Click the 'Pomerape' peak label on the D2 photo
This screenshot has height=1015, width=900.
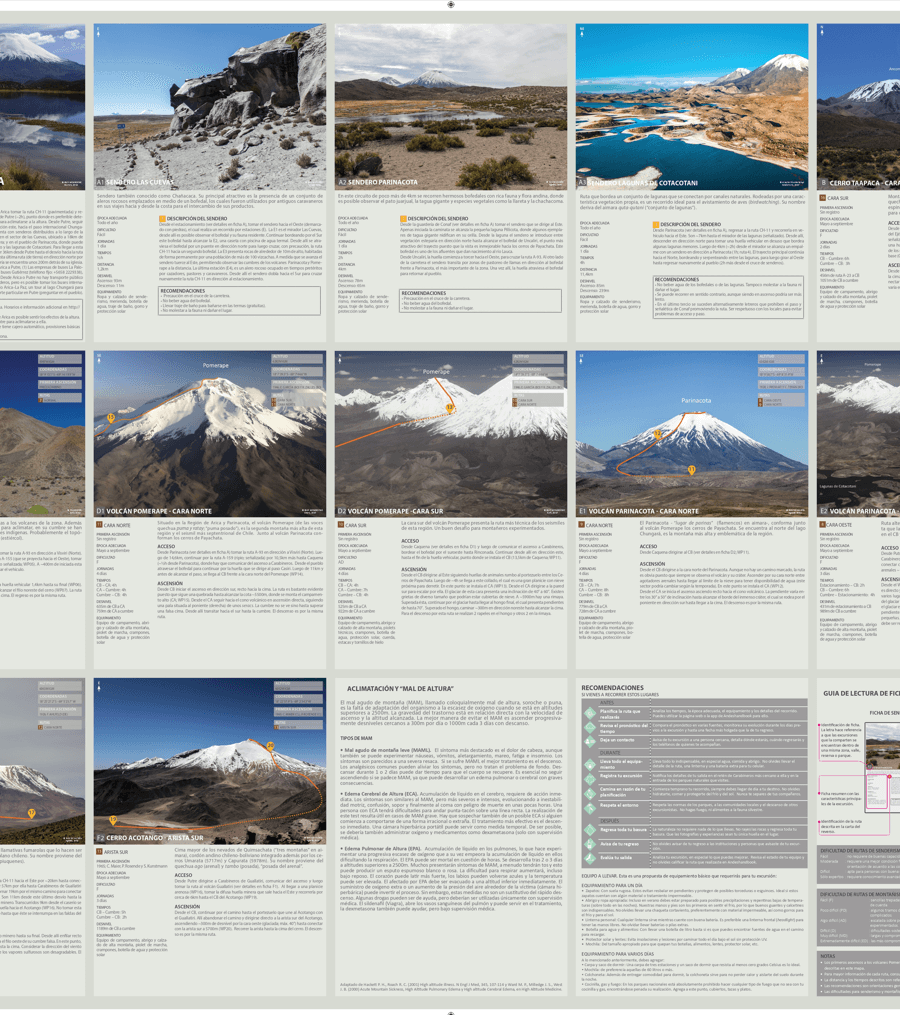pyautogui.click(x=436, y=372)
